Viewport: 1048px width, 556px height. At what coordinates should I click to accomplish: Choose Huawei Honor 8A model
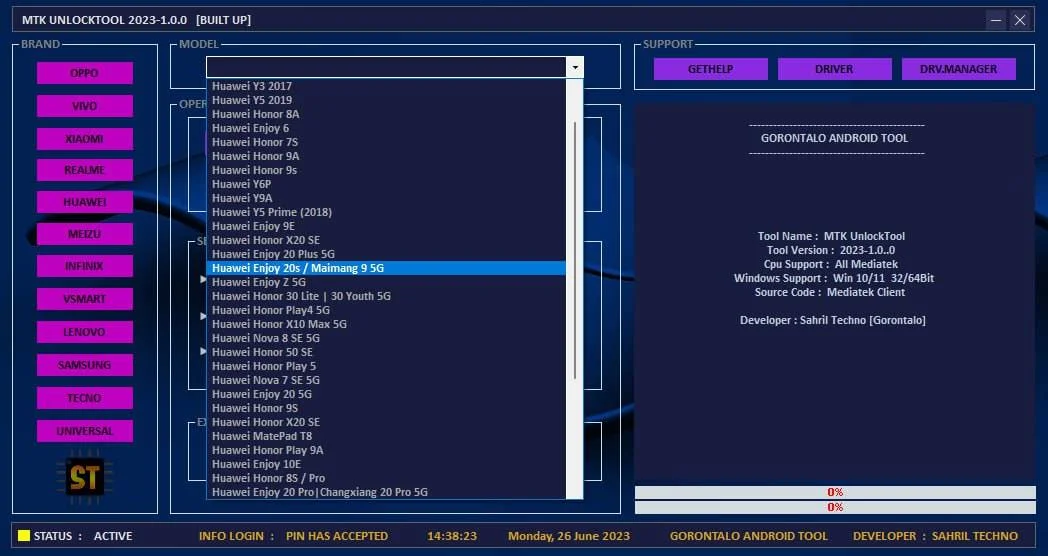pyautogui.click(x=386, y=114)
